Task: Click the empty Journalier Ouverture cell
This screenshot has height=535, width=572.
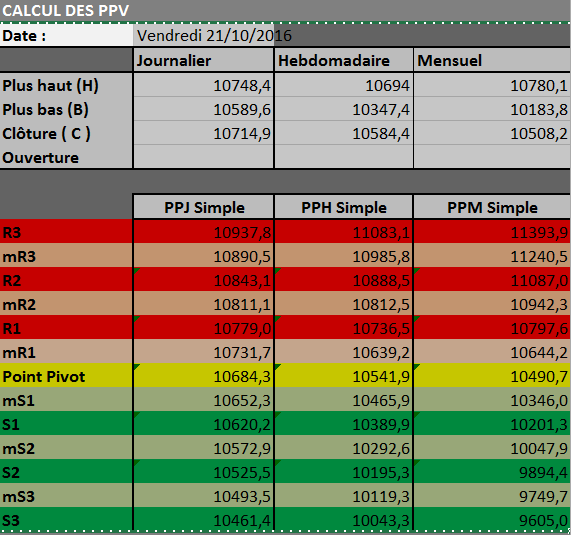Action: coord(204,157)
